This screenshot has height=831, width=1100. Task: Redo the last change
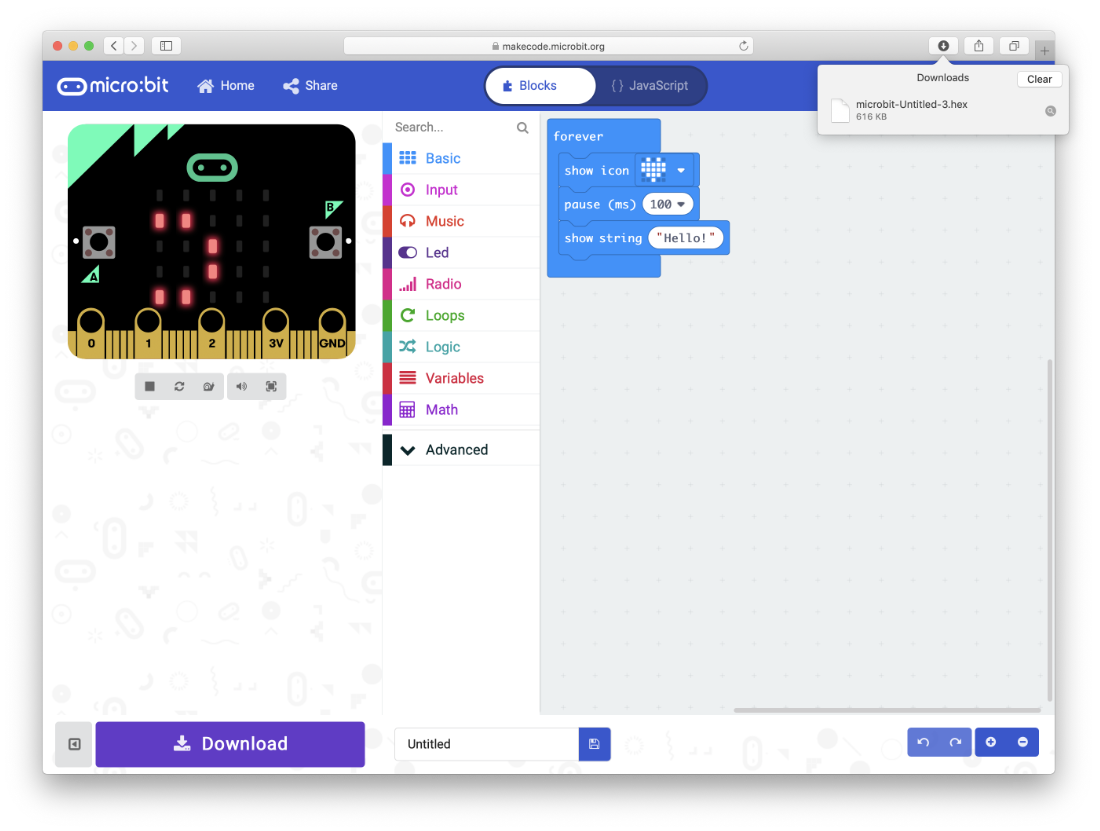(x=955, y=743)
